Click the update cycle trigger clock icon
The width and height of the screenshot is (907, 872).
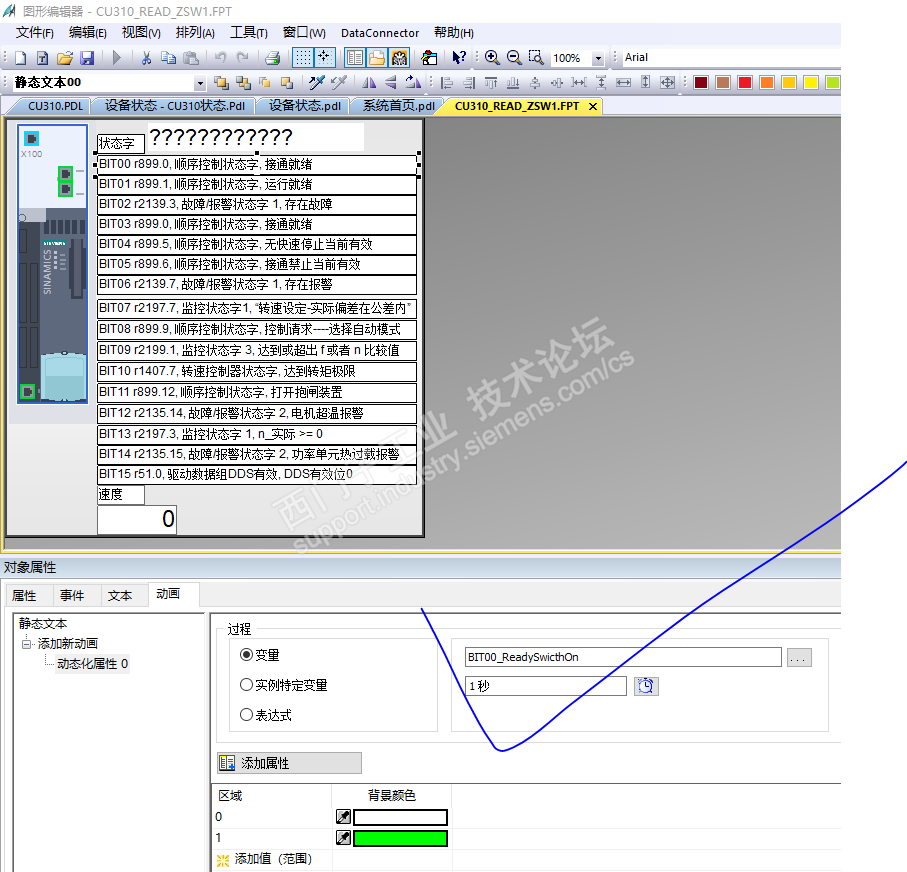coord(646,686)
